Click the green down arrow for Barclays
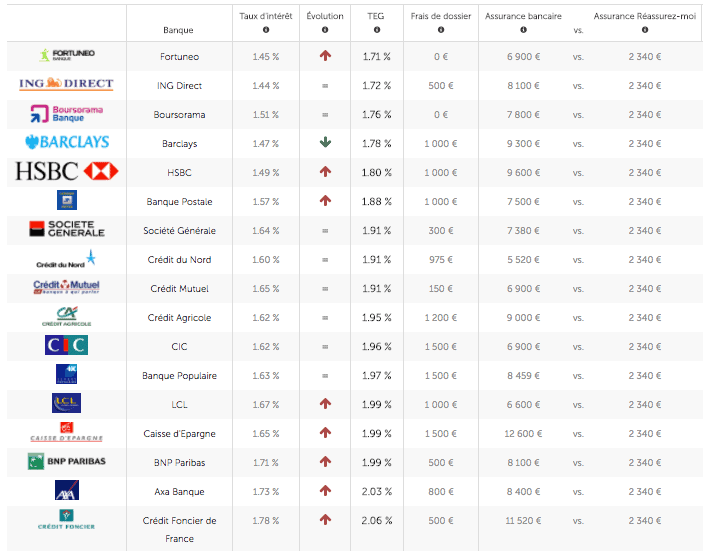Screen dimensions: 703x551 [x=325, y=143]
